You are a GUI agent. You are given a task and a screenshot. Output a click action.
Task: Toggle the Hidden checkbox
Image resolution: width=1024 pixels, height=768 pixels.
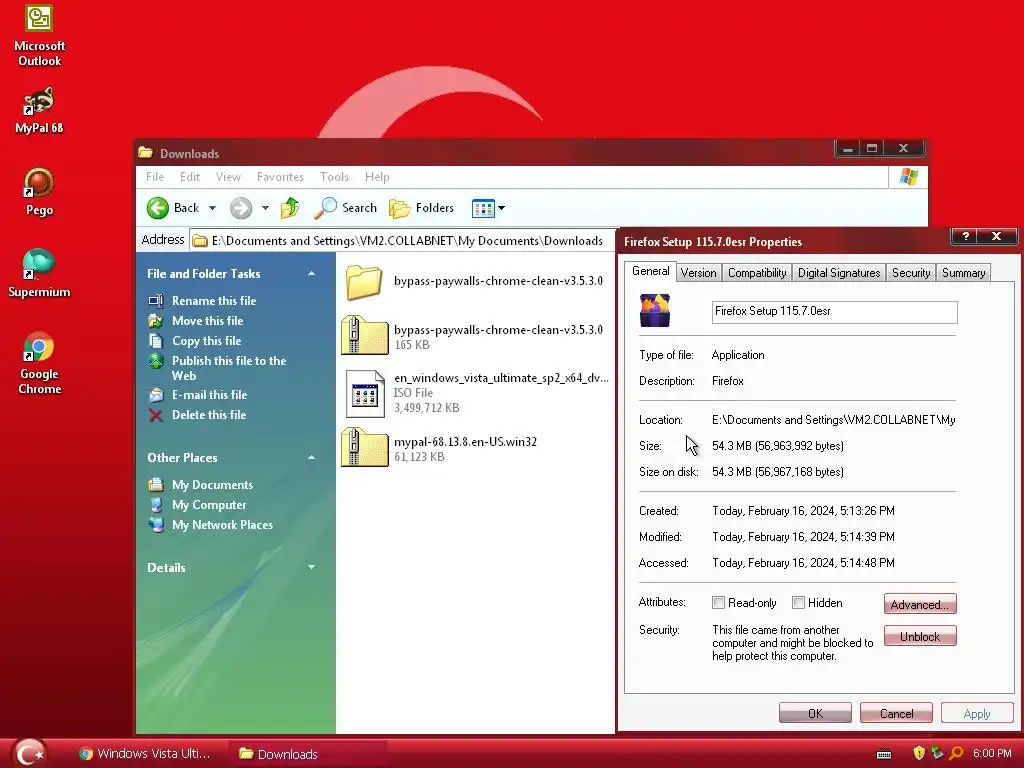(x=798, y=602)
